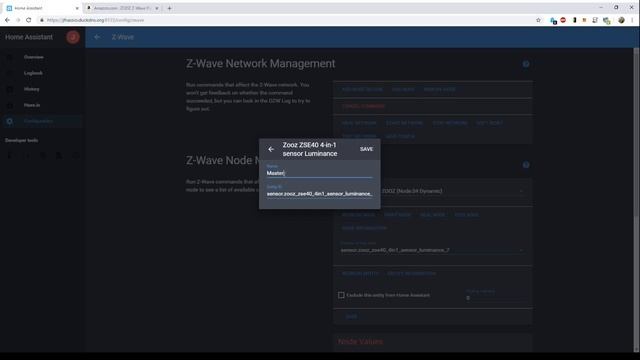Viewport: 640px width, 360px height.
Task: Open History from the sidebar
Action: click(31, 89)
